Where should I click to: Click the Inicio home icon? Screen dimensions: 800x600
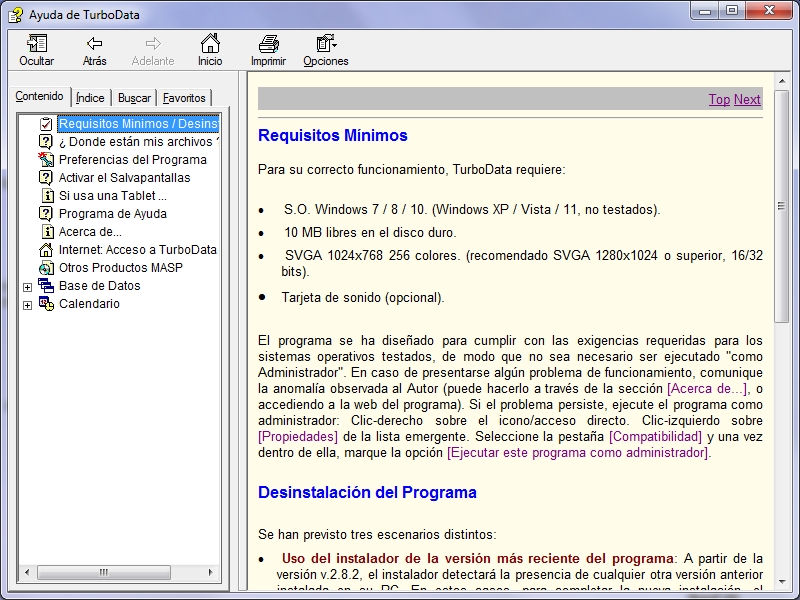(x=210, y=44)
